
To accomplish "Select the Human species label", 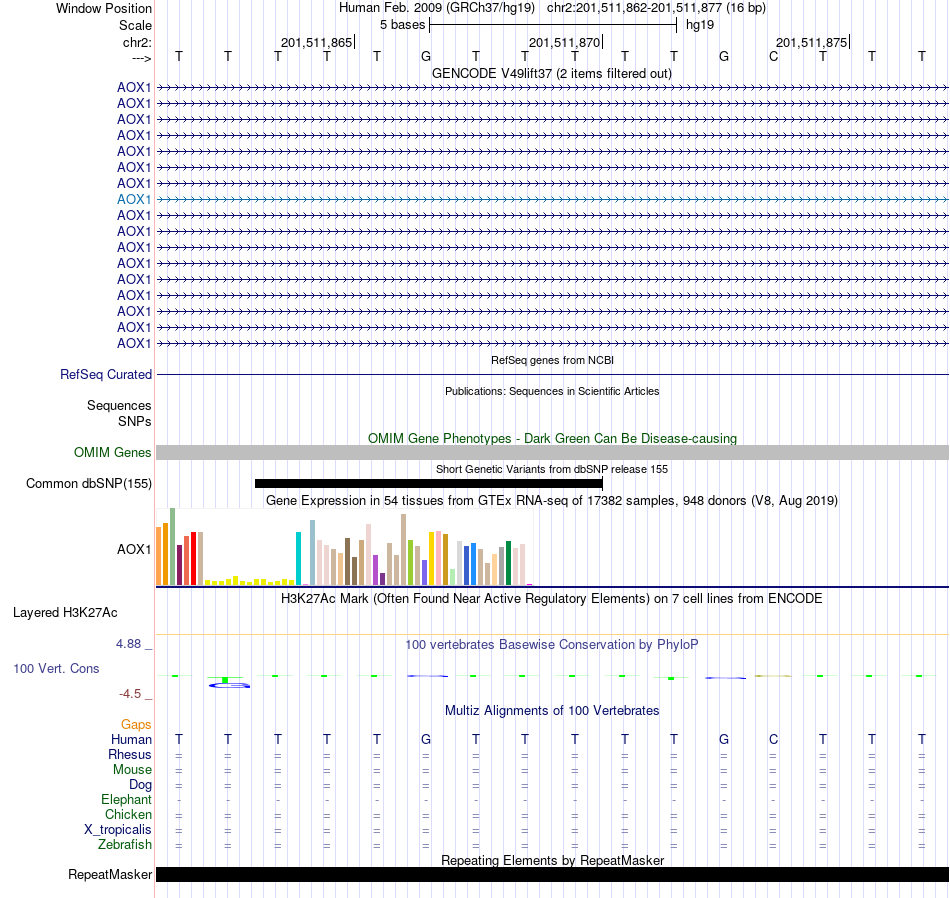I will pos(131,740).
